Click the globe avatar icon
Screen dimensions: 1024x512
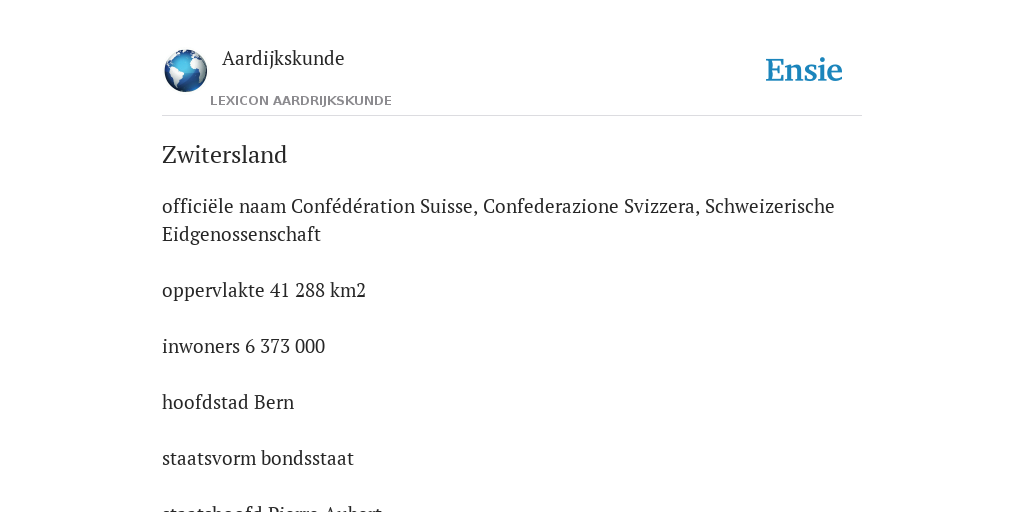[x=185, y=71]
